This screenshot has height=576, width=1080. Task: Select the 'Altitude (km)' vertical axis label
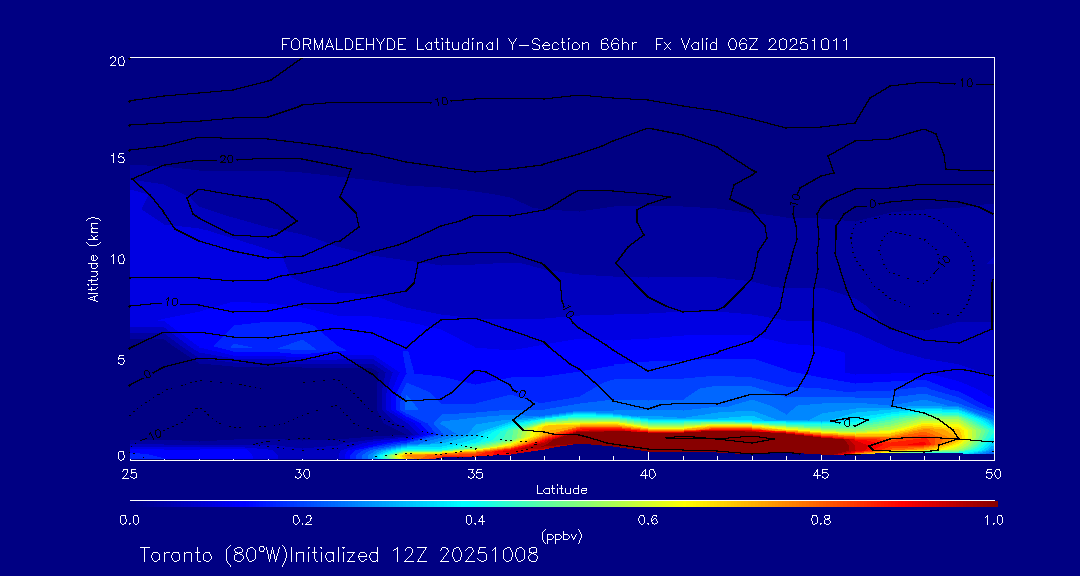[x=94, y=258]
